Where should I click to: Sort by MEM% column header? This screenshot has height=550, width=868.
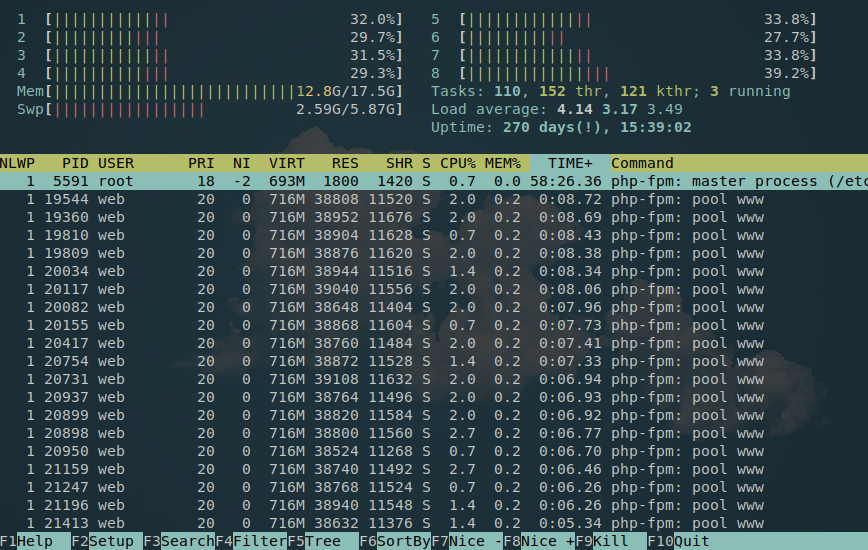tap(503, 163)
